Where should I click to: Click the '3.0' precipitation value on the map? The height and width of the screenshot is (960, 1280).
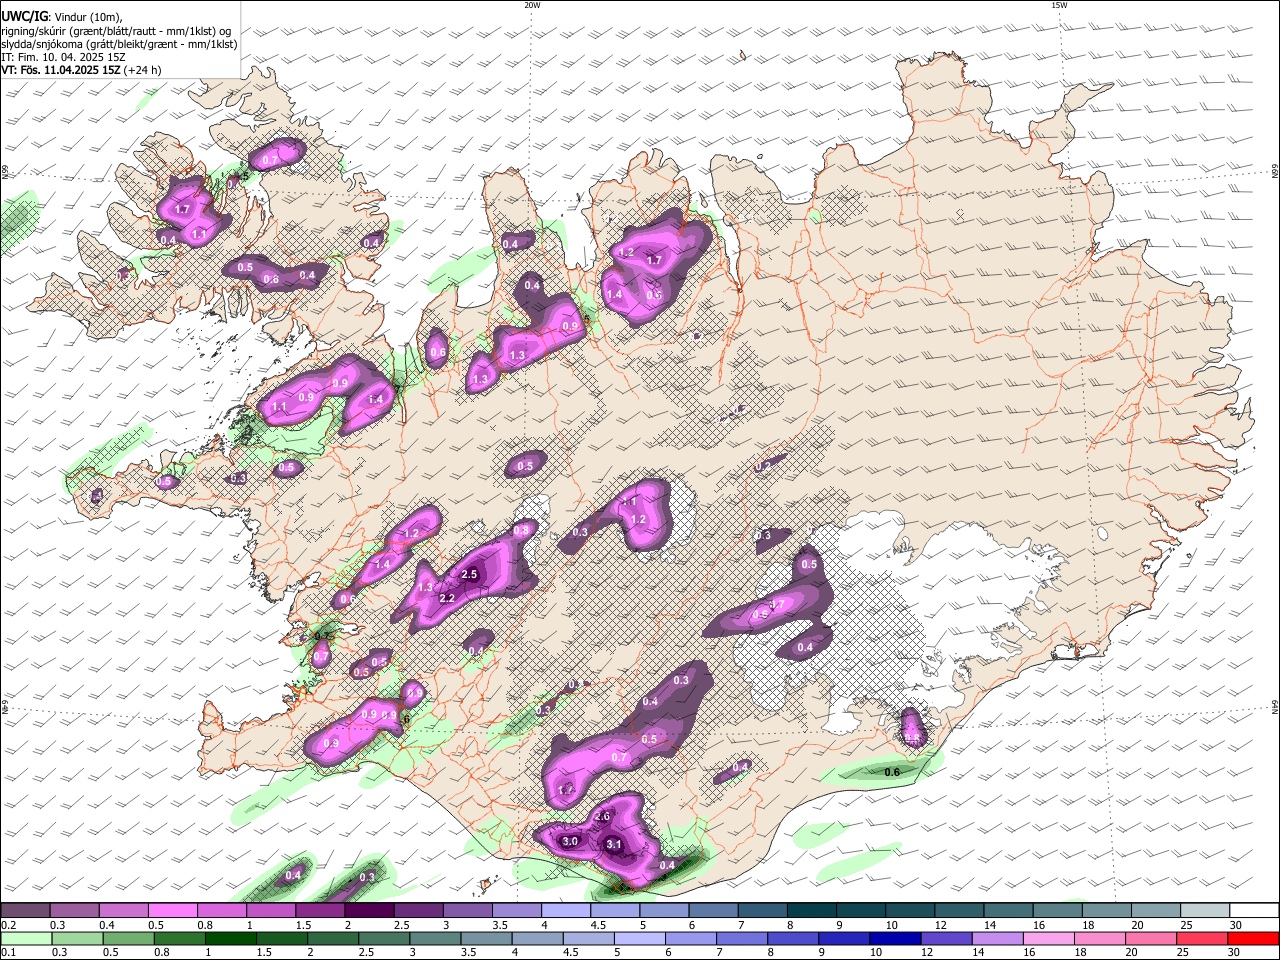click(570, 842)
